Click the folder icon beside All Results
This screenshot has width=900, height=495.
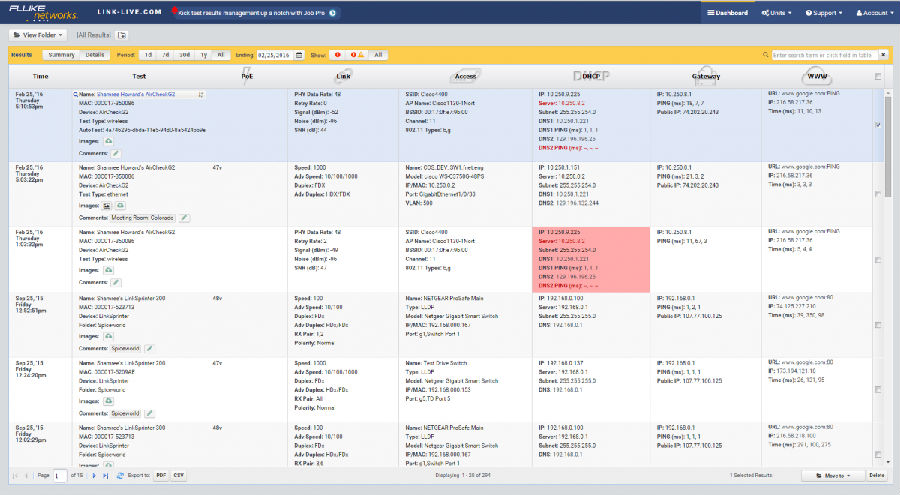click(x=122, y=34)
